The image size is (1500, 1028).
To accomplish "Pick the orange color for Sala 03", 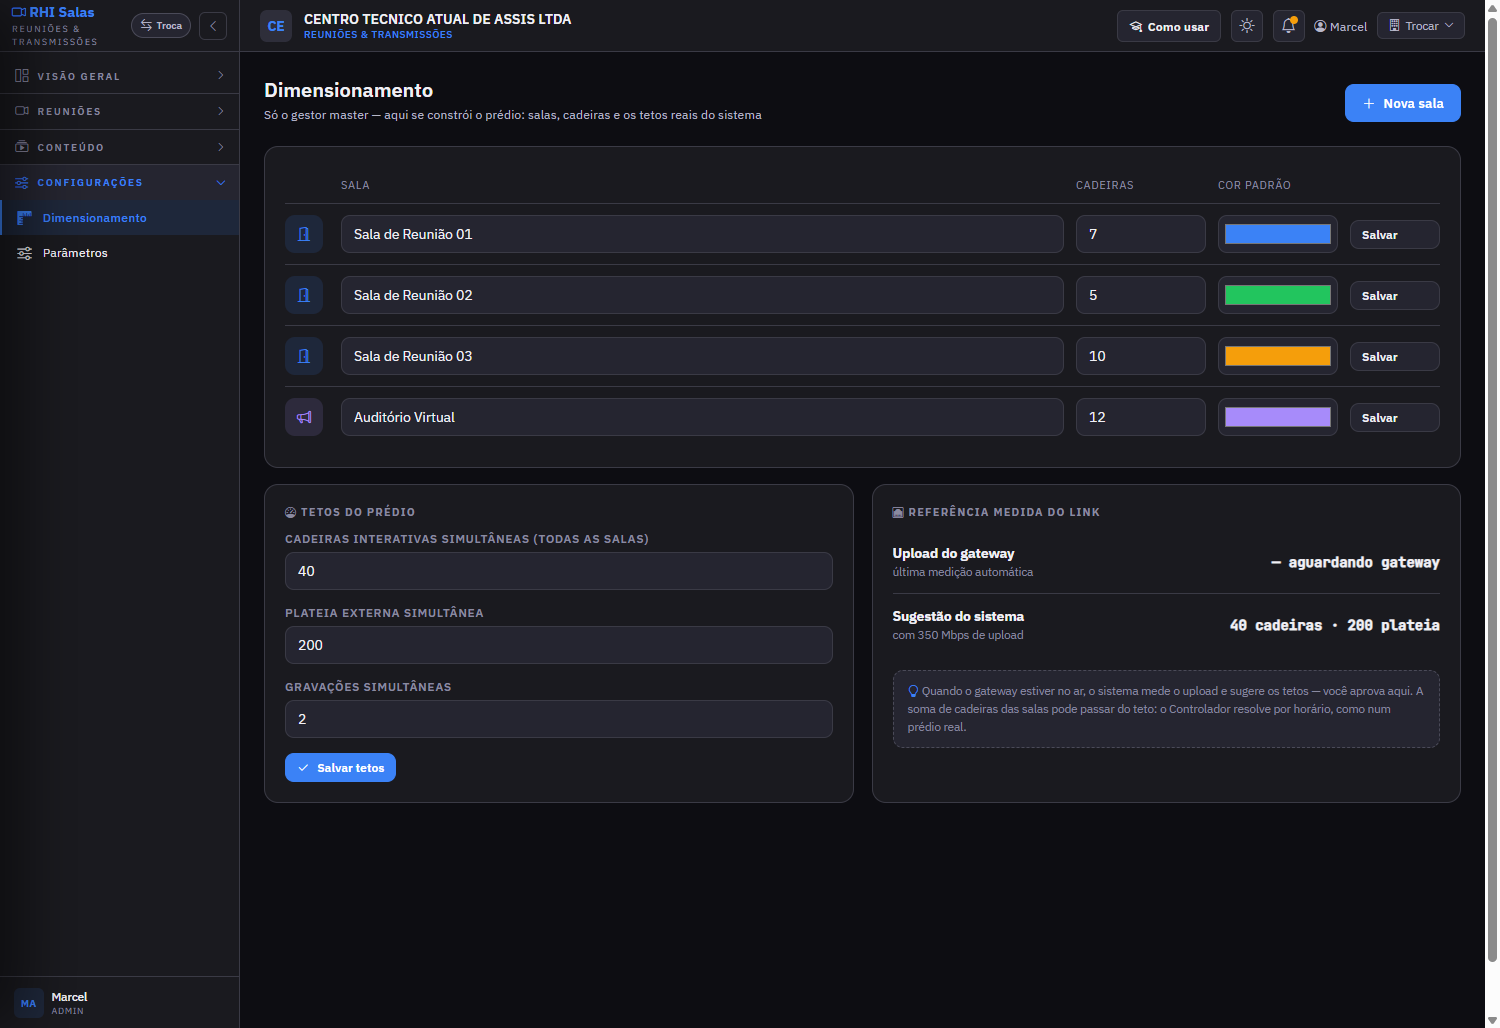I will [x=1278, y=356].
